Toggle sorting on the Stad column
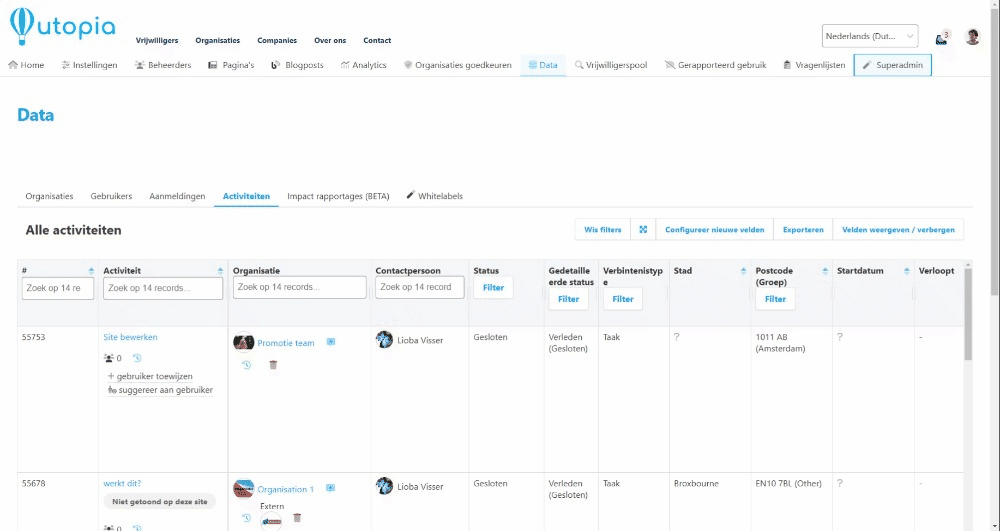Screen dimensions: 1000x531 click(x=742, y=271)
